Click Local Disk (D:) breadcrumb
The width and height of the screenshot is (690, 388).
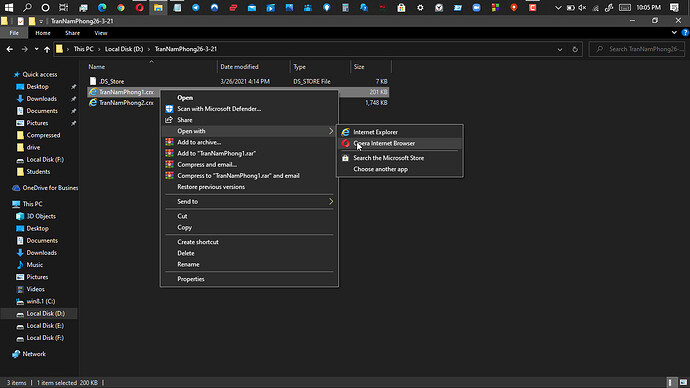[x=124, y=49]
